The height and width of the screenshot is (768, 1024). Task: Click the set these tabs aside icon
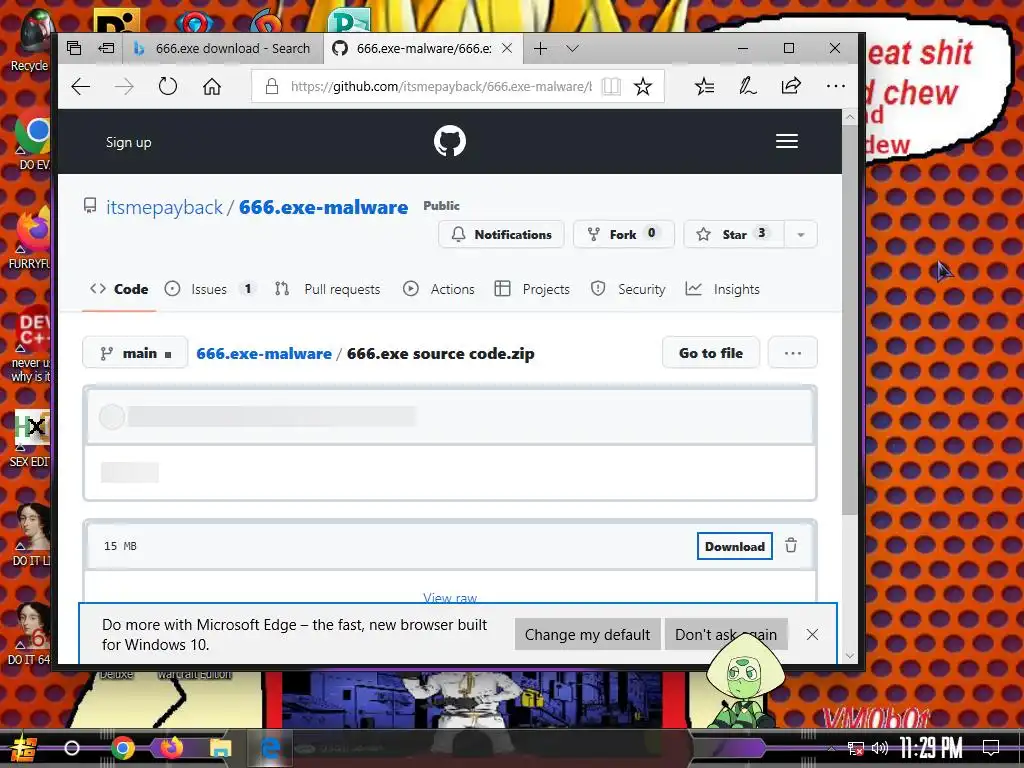tap(106, 48)
